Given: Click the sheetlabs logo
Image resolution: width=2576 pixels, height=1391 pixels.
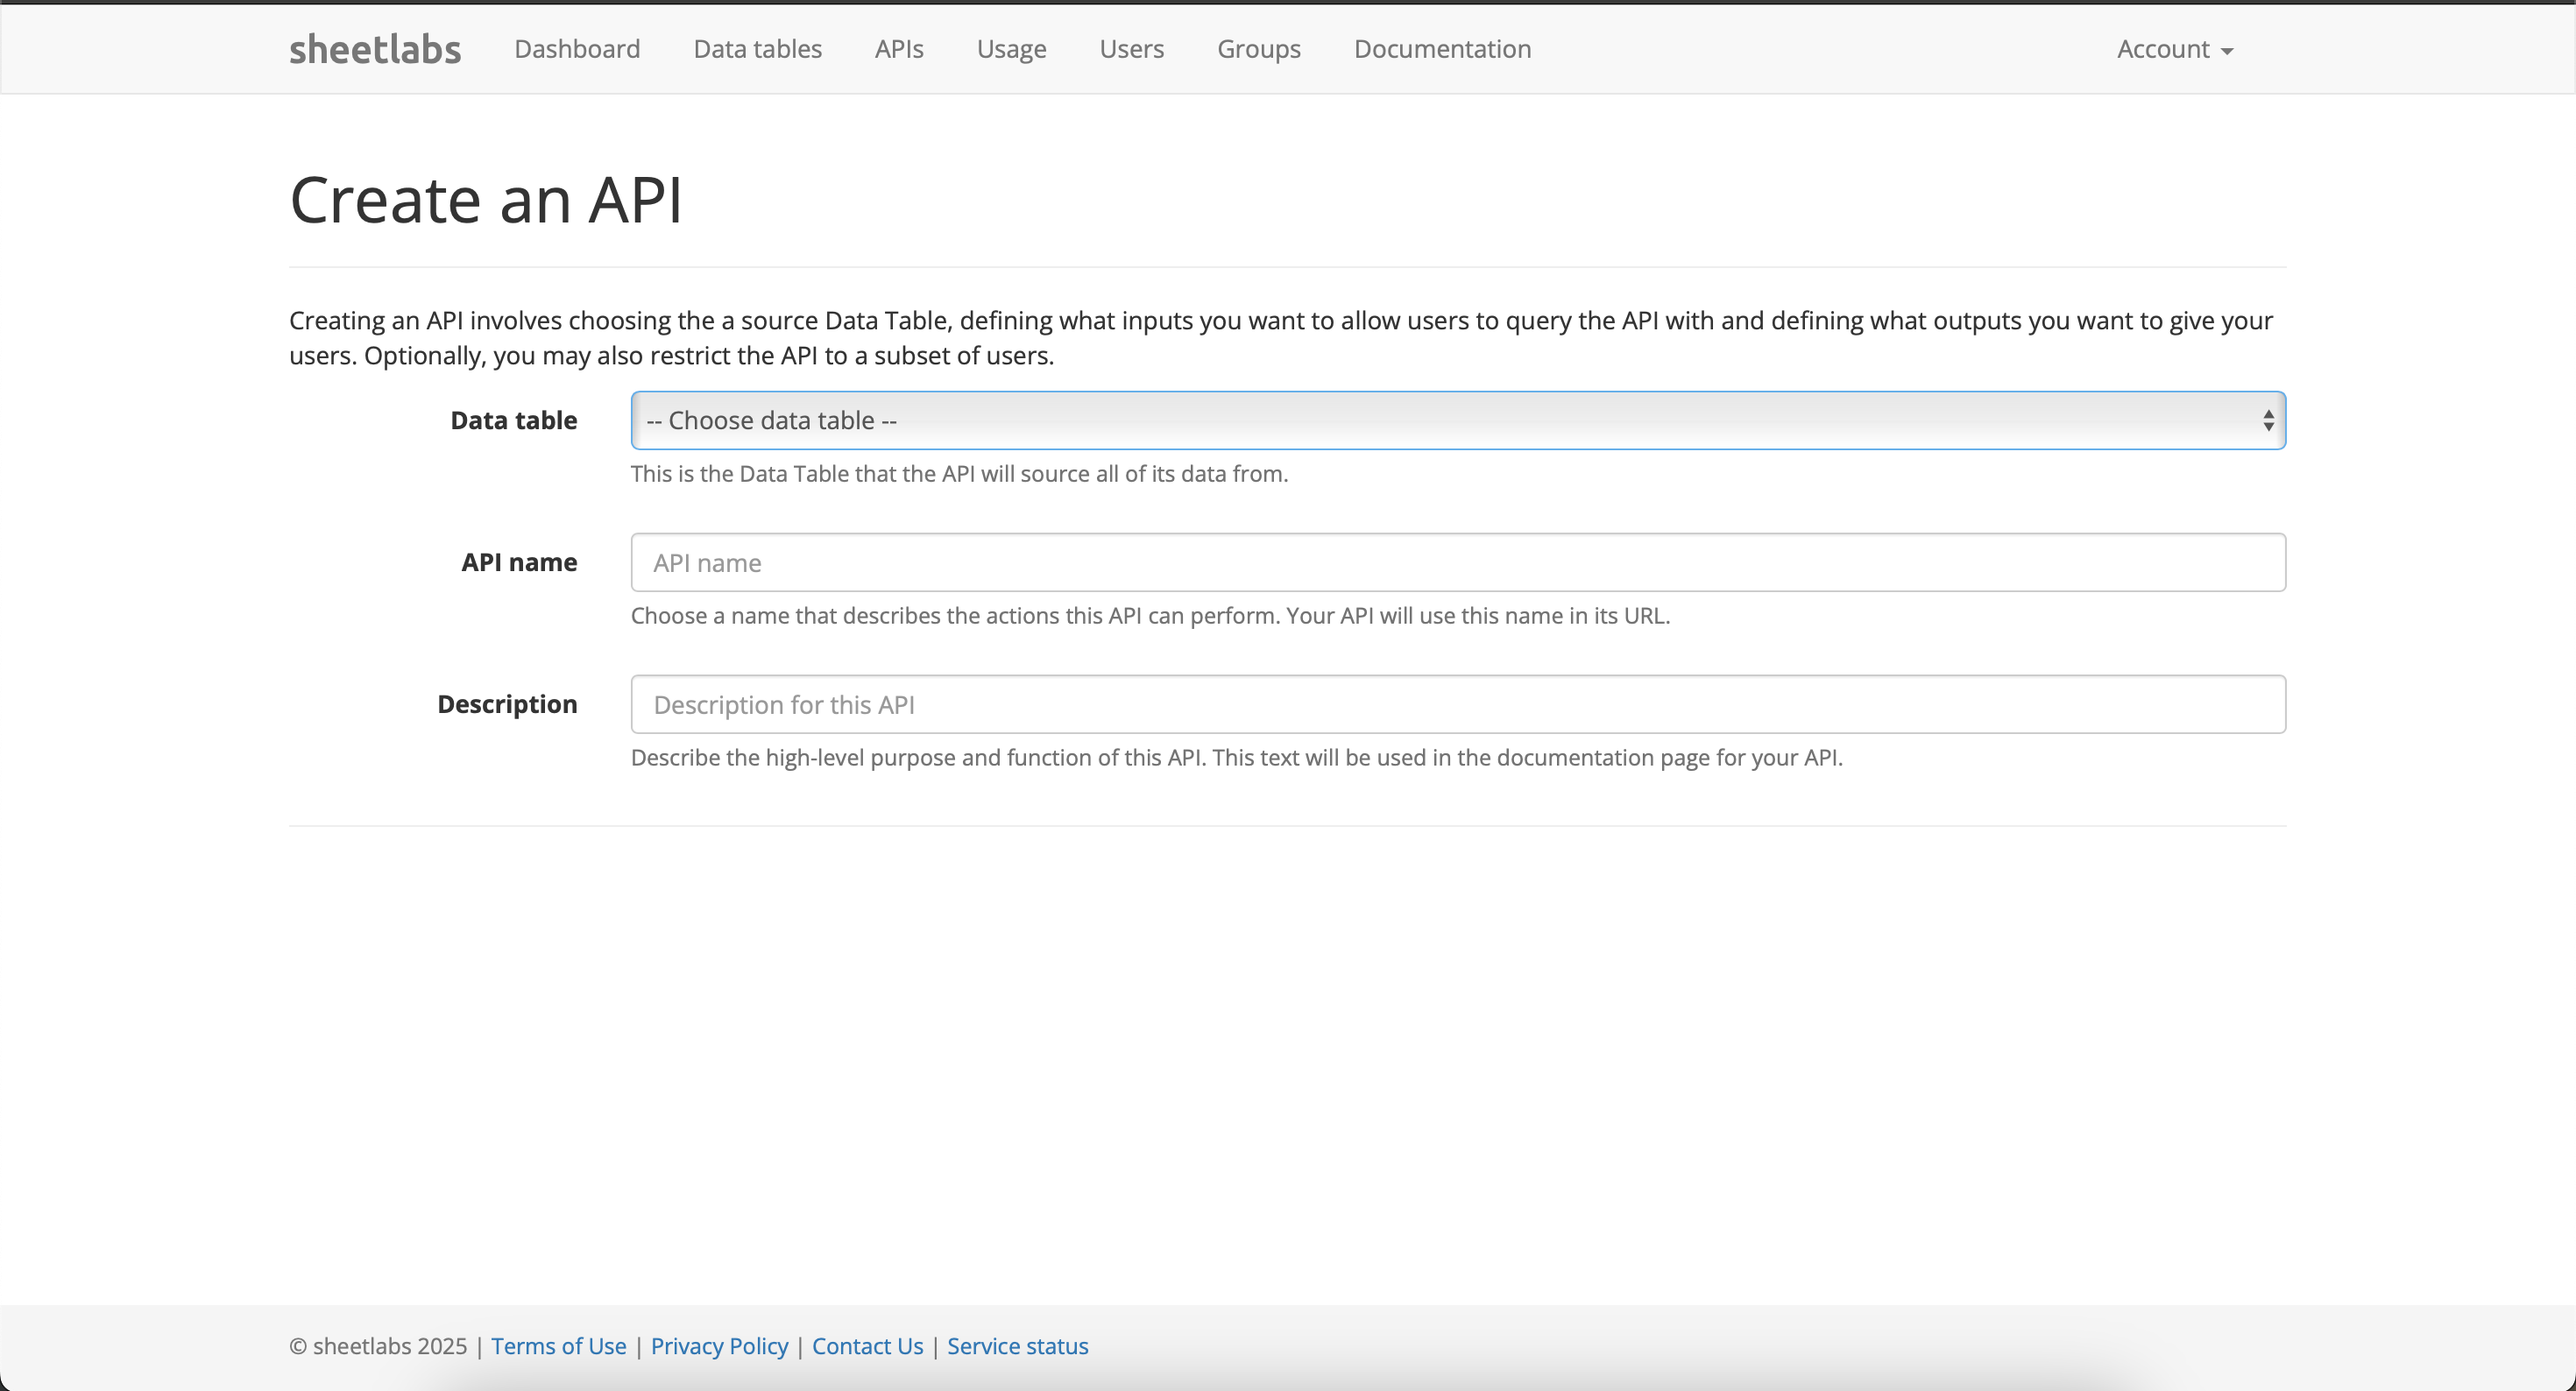Looking at the screenshot, I should click(375, 49).
